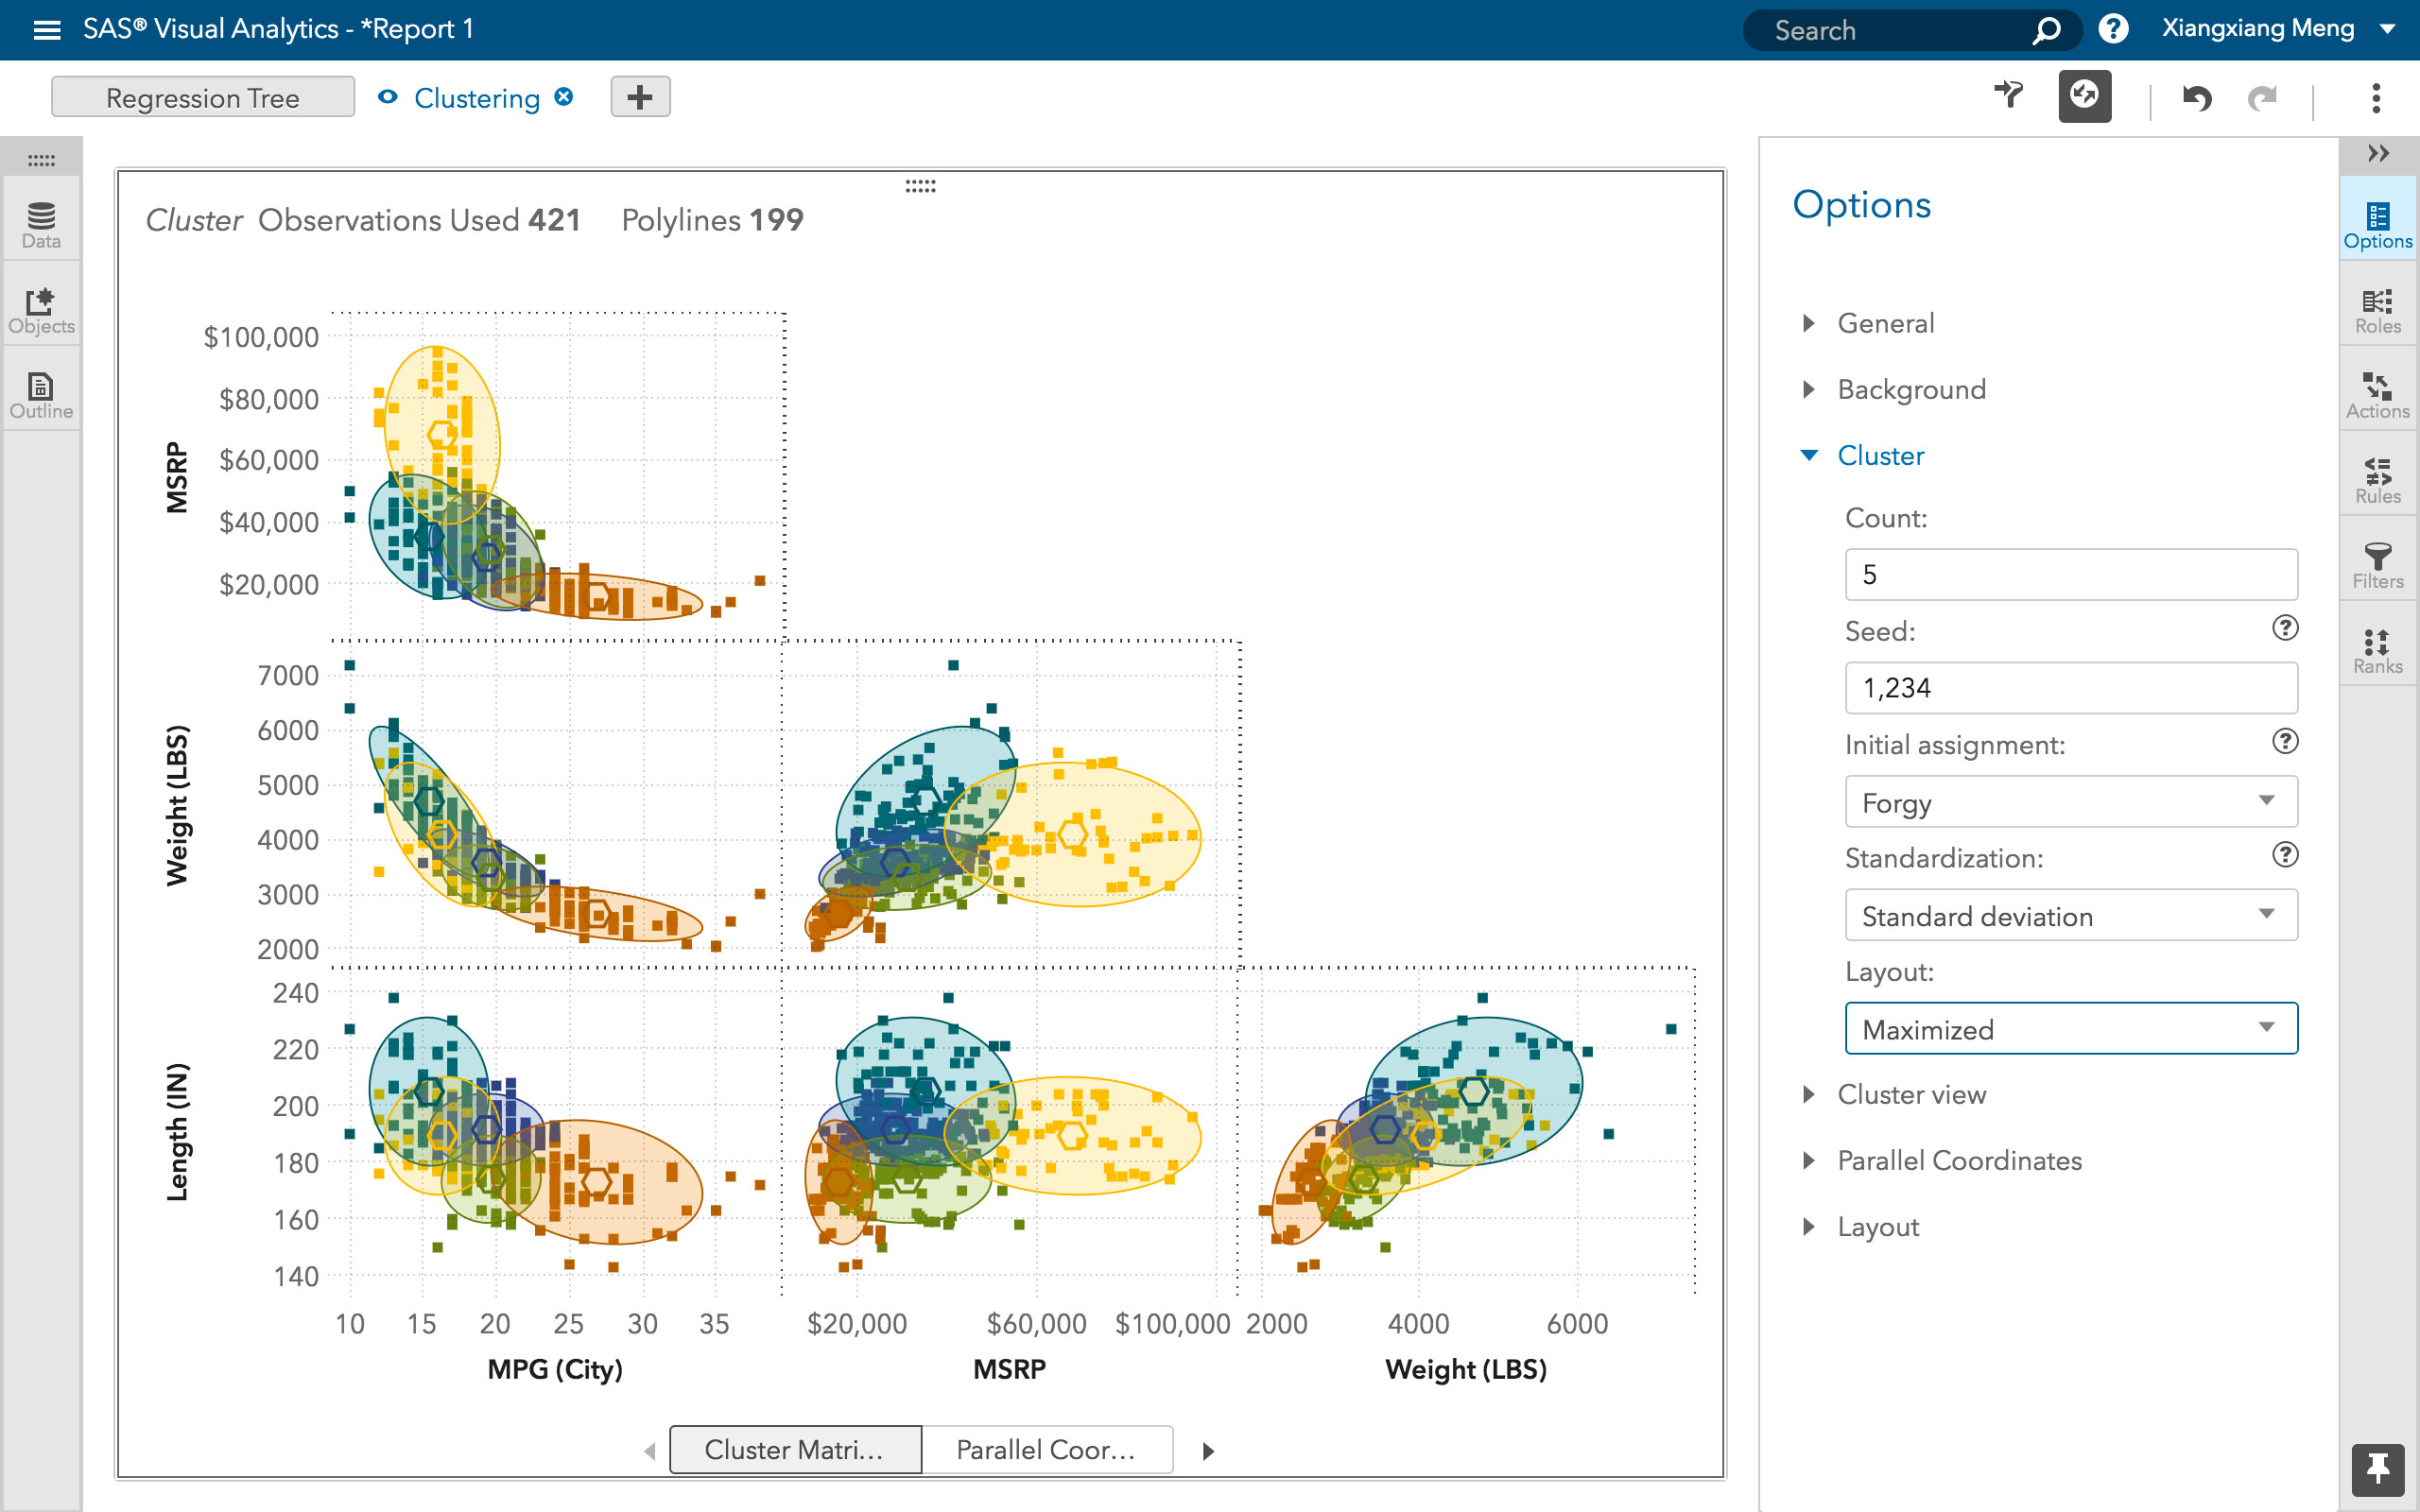Open the Initial assignment dropdown
This screenshot has width=2420, height=1512.
click(x=2068, y=801)
